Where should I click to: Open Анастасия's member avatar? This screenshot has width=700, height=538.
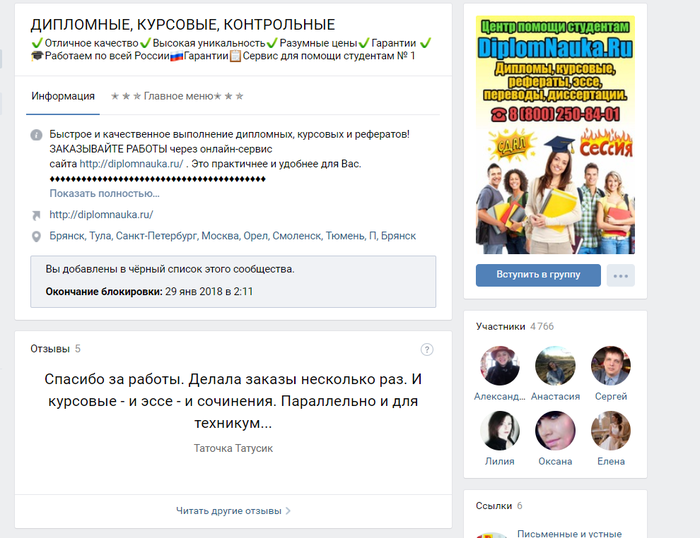pyautogui.click(x=555, y=366)
